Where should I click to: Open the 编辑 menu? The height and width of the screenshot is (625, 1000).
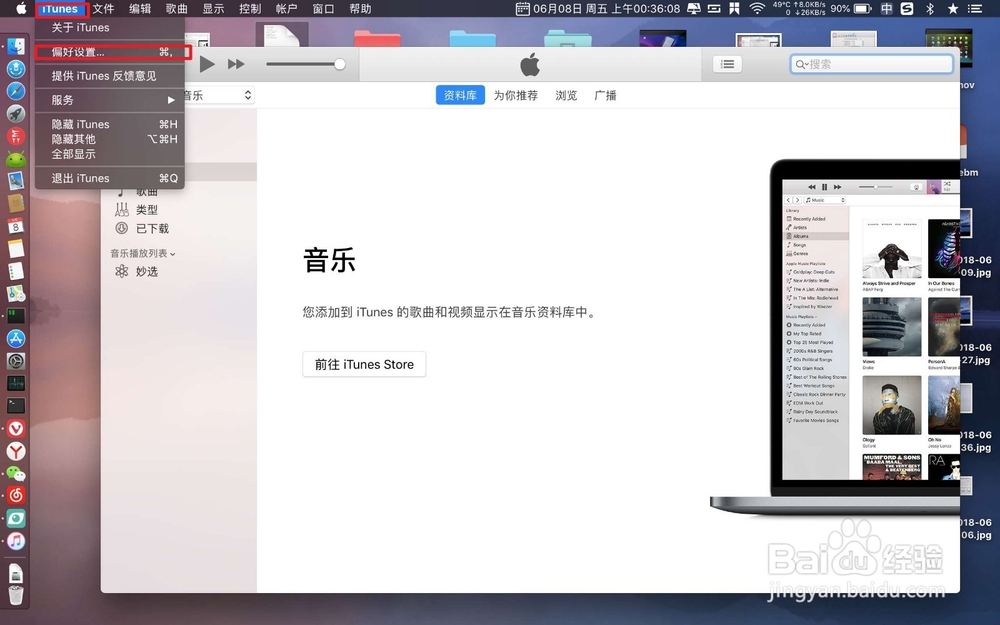pos(140,9)
